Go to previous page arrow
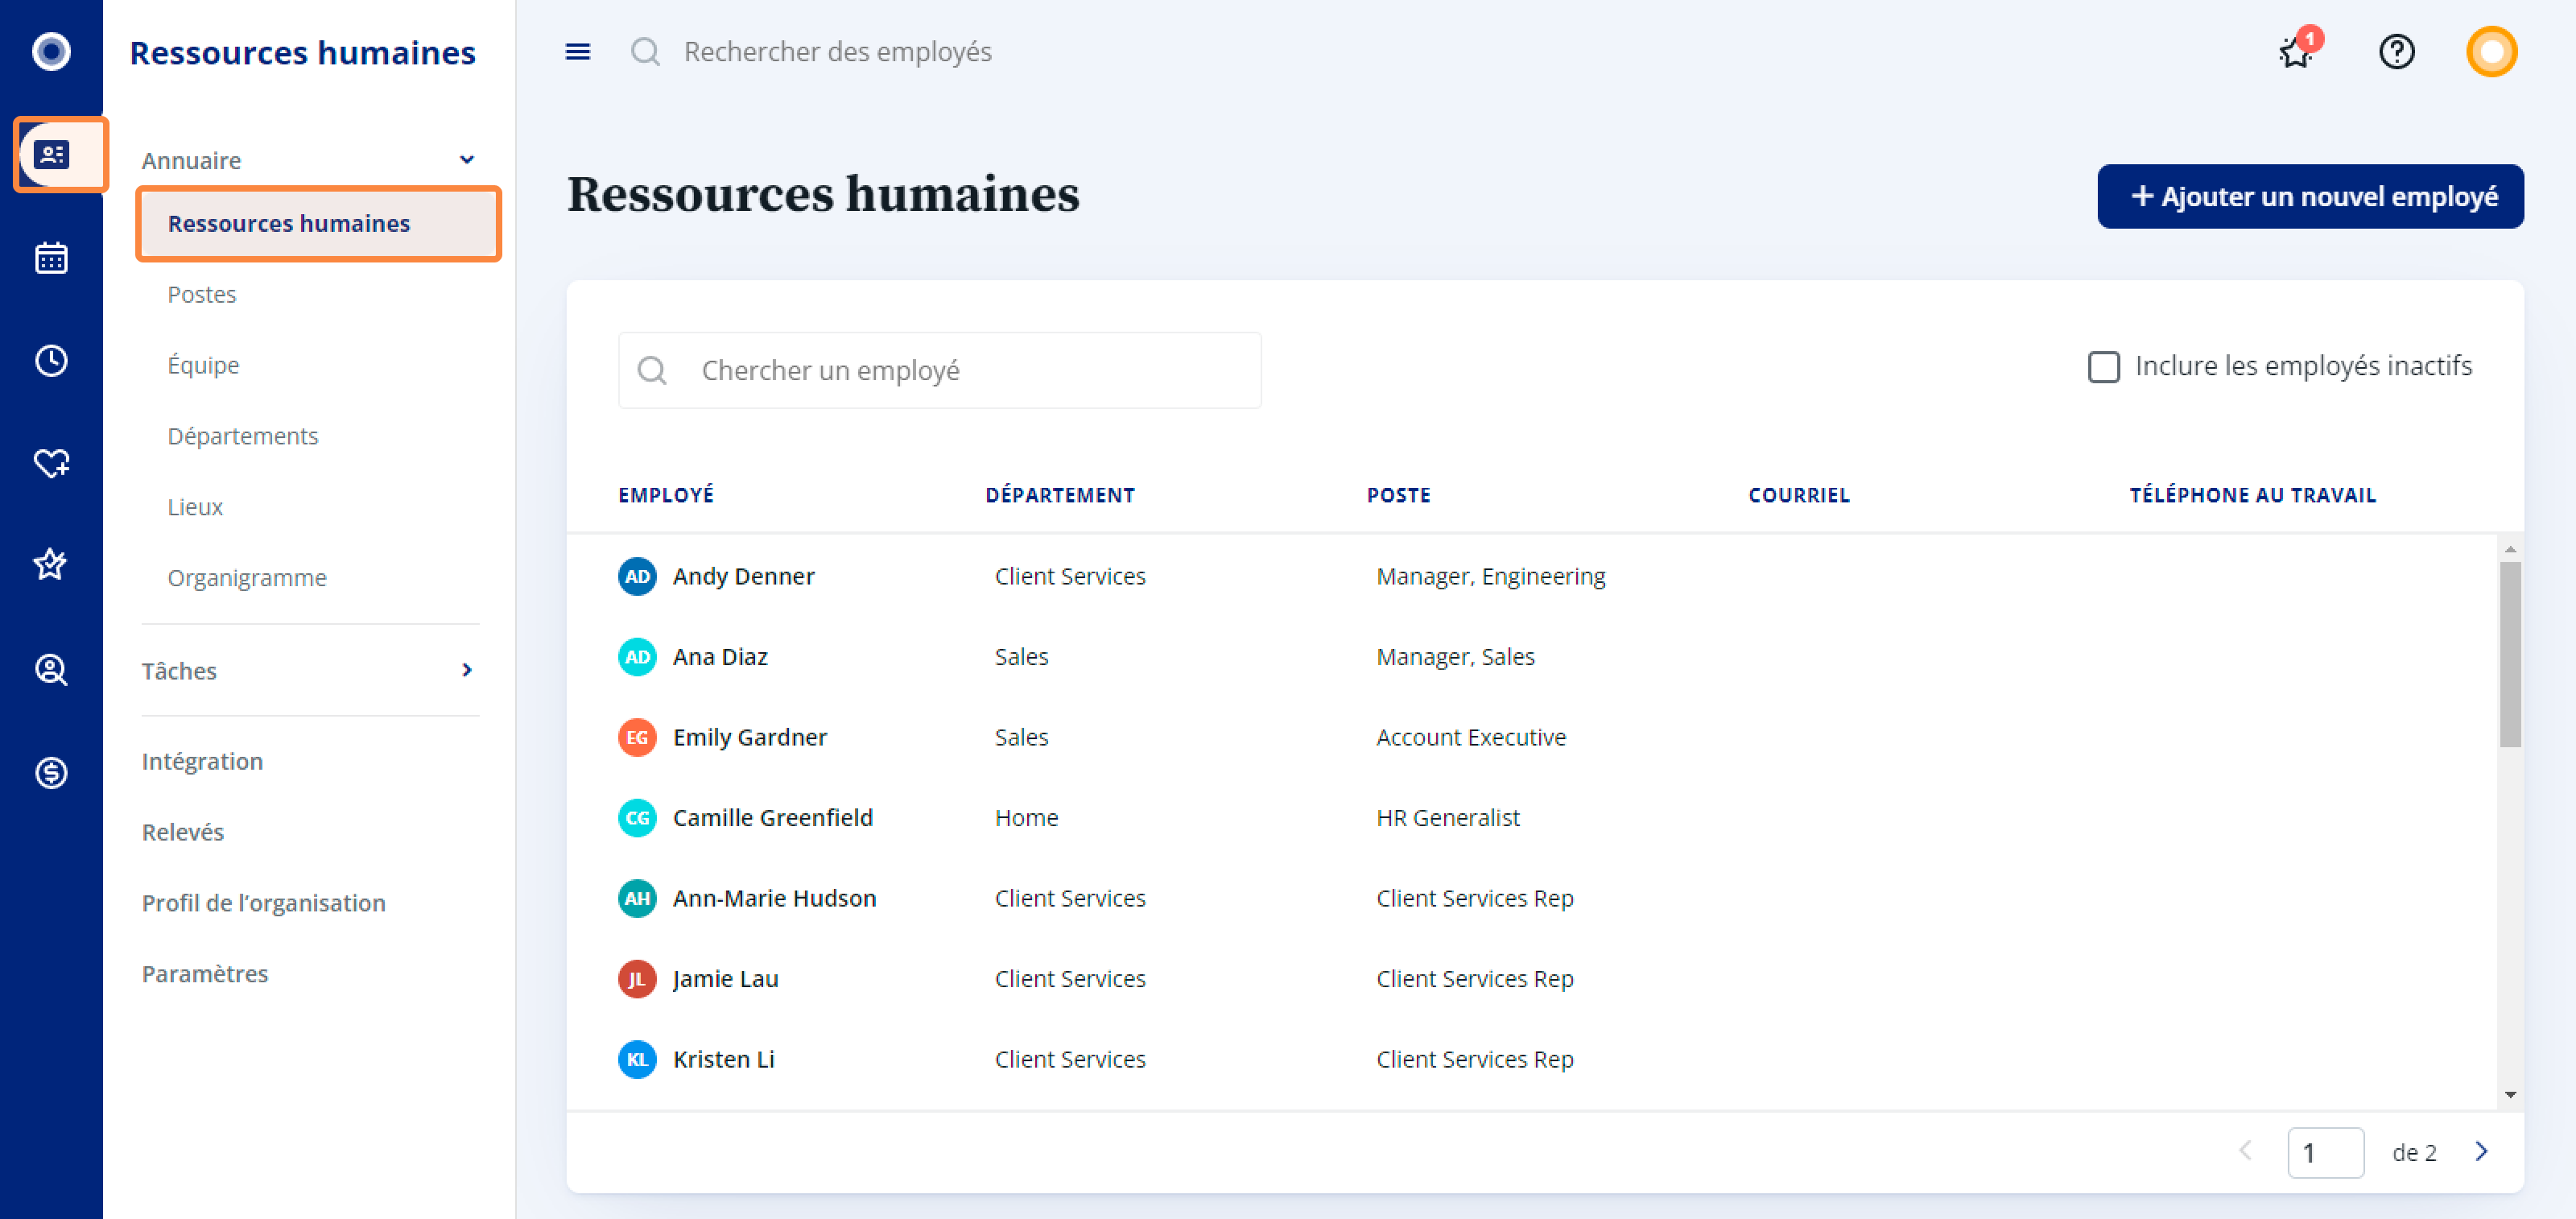Image resolution: width=2576 pixels, height=1219 pixels. pos(2246,1151)
